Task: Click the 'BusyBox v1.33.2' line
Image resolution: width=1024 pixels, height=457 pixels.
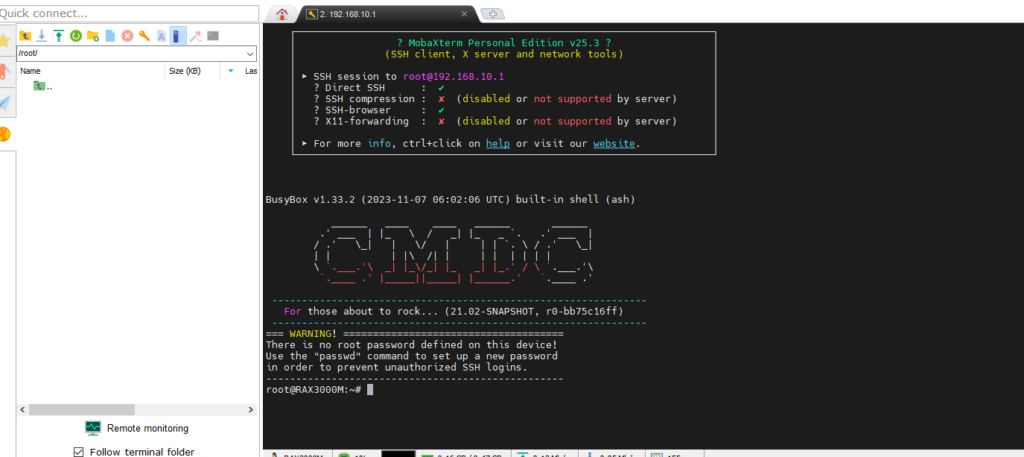Action: [451, 199]
